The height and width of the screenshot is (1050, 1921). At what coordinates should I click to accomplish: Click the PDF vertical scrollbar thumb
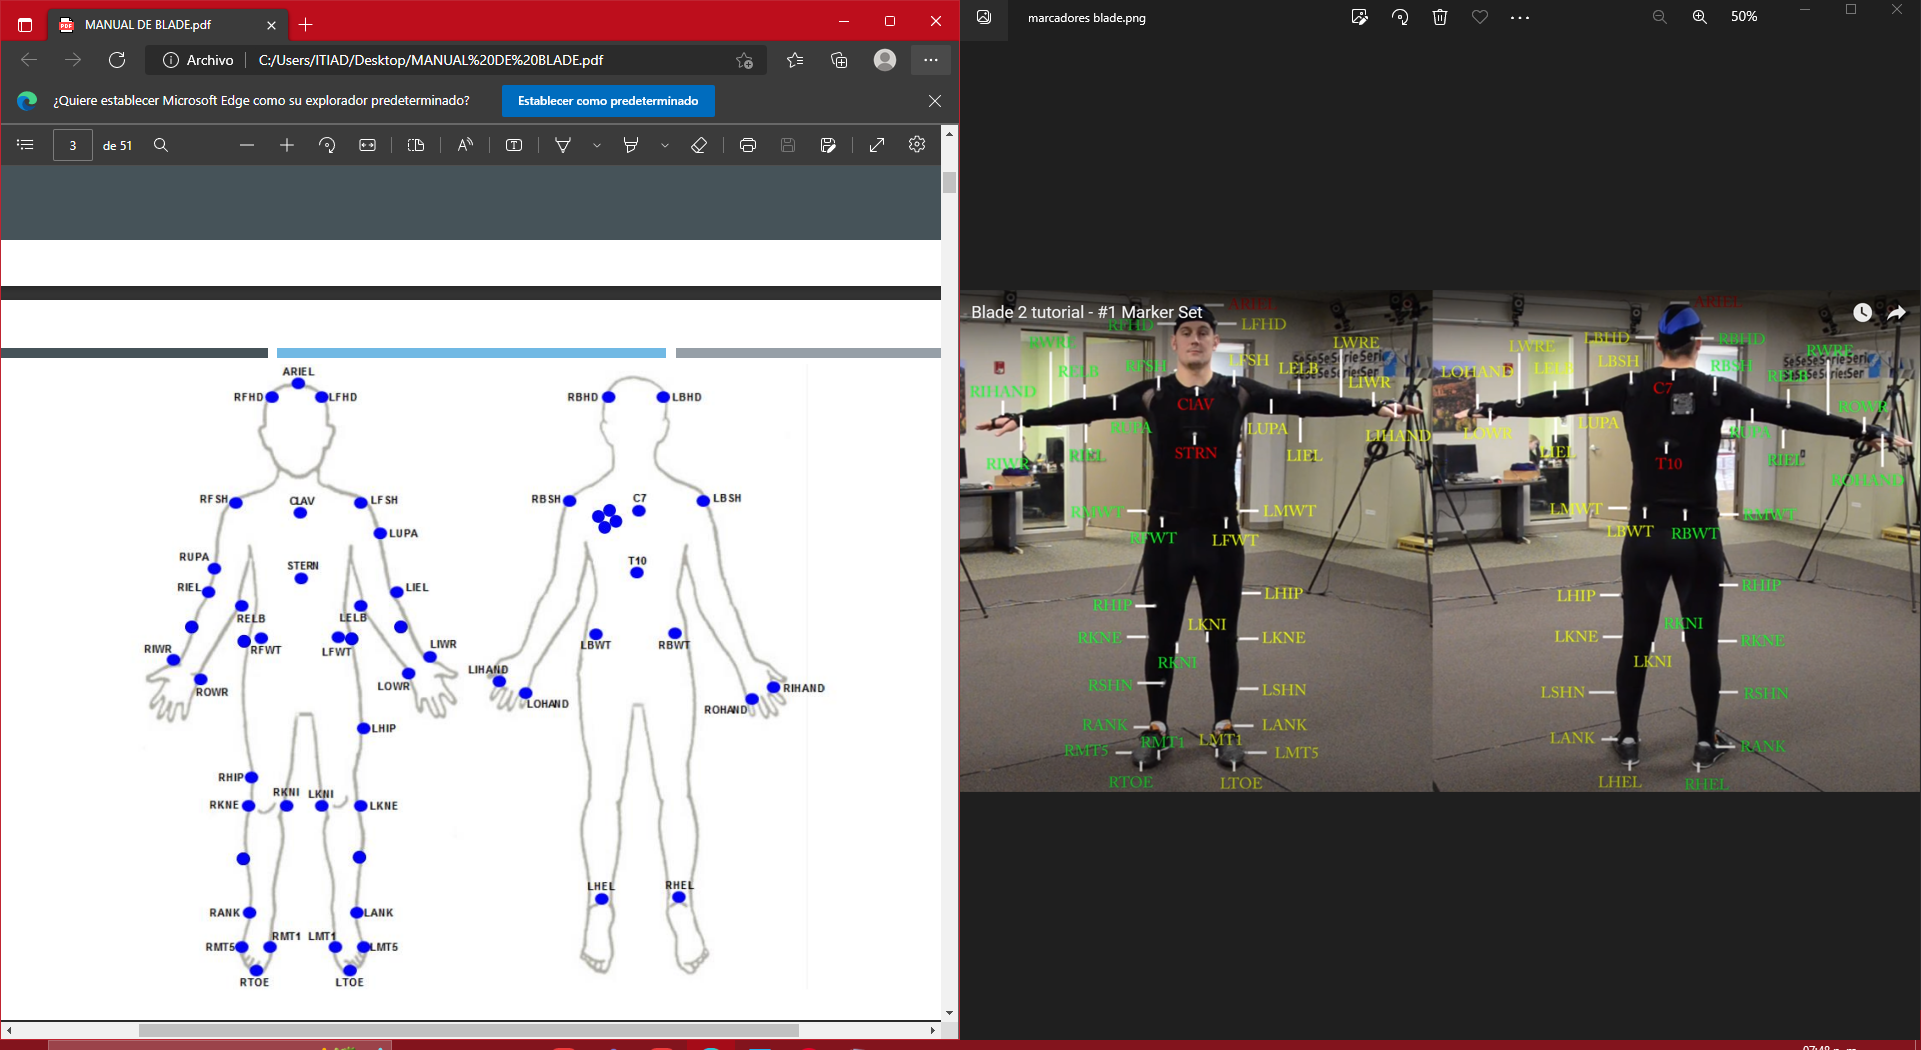949,182
